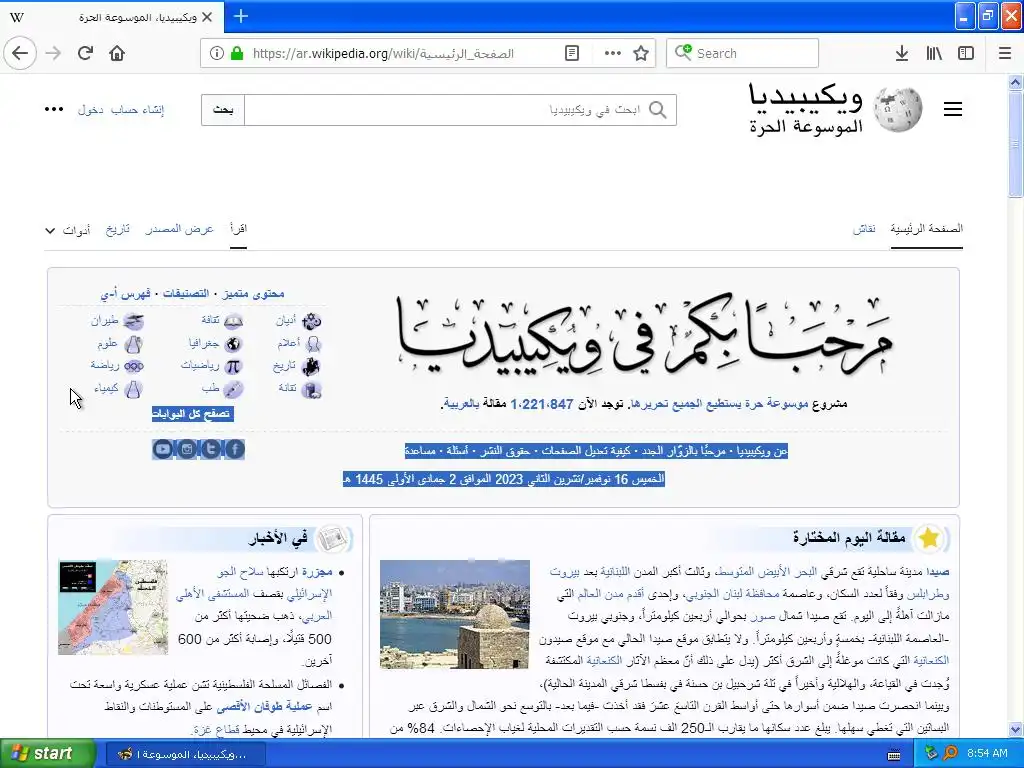The image size is (1024, 768).
Task: Open the التصنيفات link
Action: click(185, 294)
